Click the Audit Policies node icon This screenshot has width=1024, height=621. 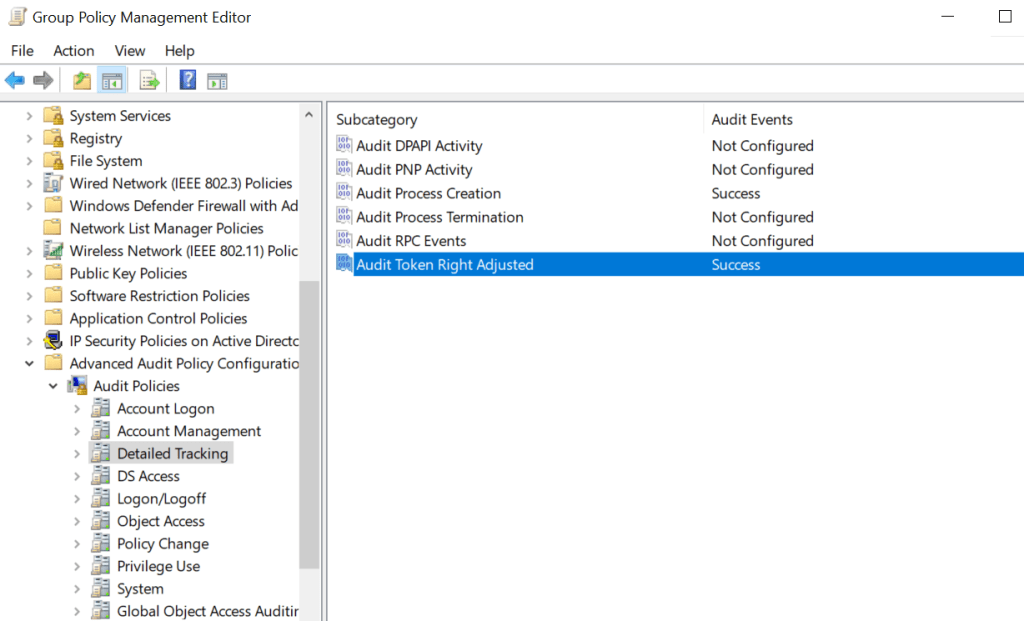[x=77, y=386]
